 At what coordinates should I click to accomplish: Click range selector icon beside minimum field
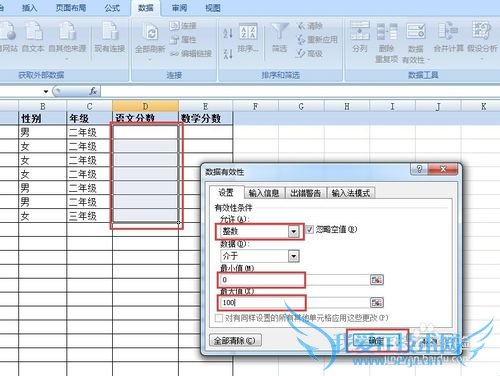pyautogui.click(x=377, y=280)
